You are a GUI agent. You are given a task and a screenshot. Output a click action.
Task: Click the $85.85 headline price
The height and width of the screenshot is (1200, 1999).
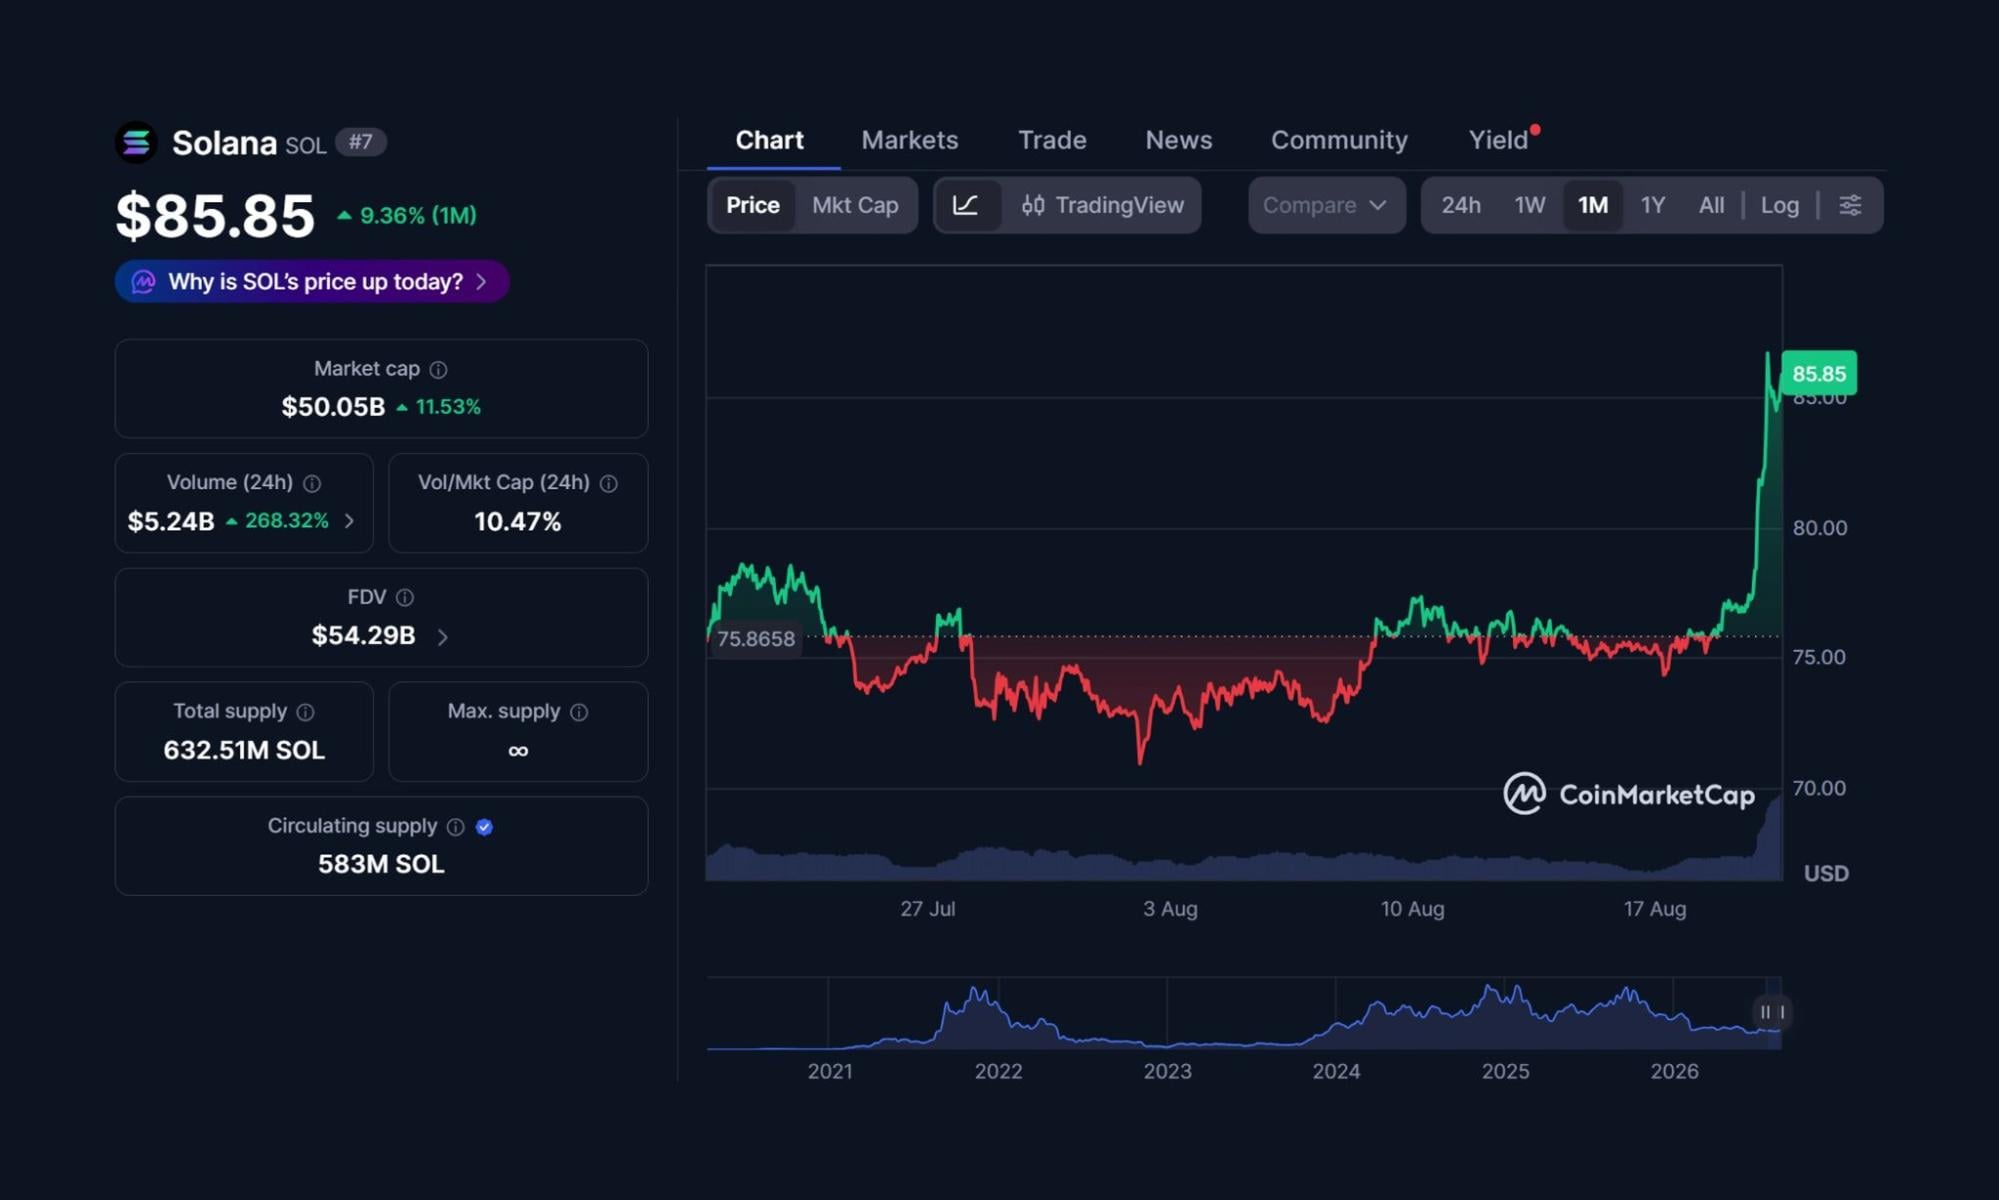[x=215, y=216]
